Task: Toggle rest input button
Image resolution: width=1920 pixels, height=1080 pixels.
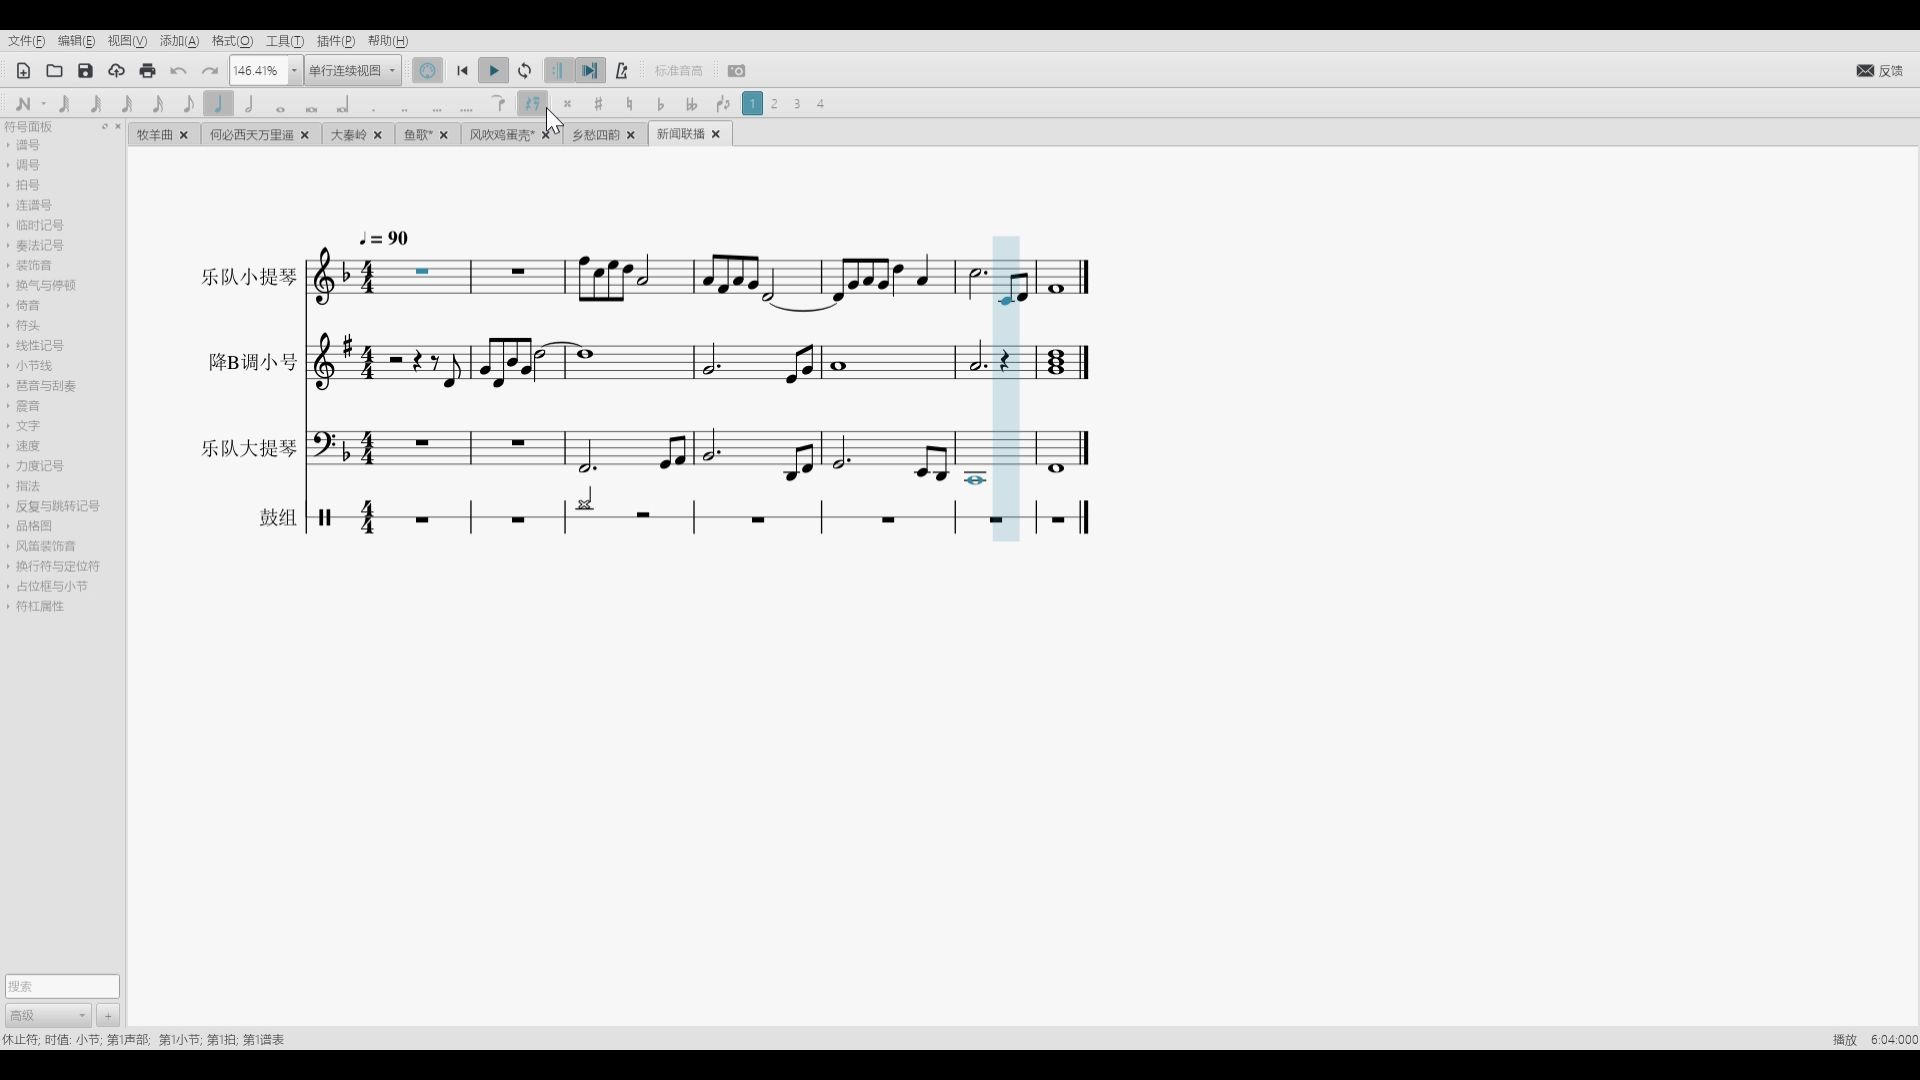Action: point(532,104)
